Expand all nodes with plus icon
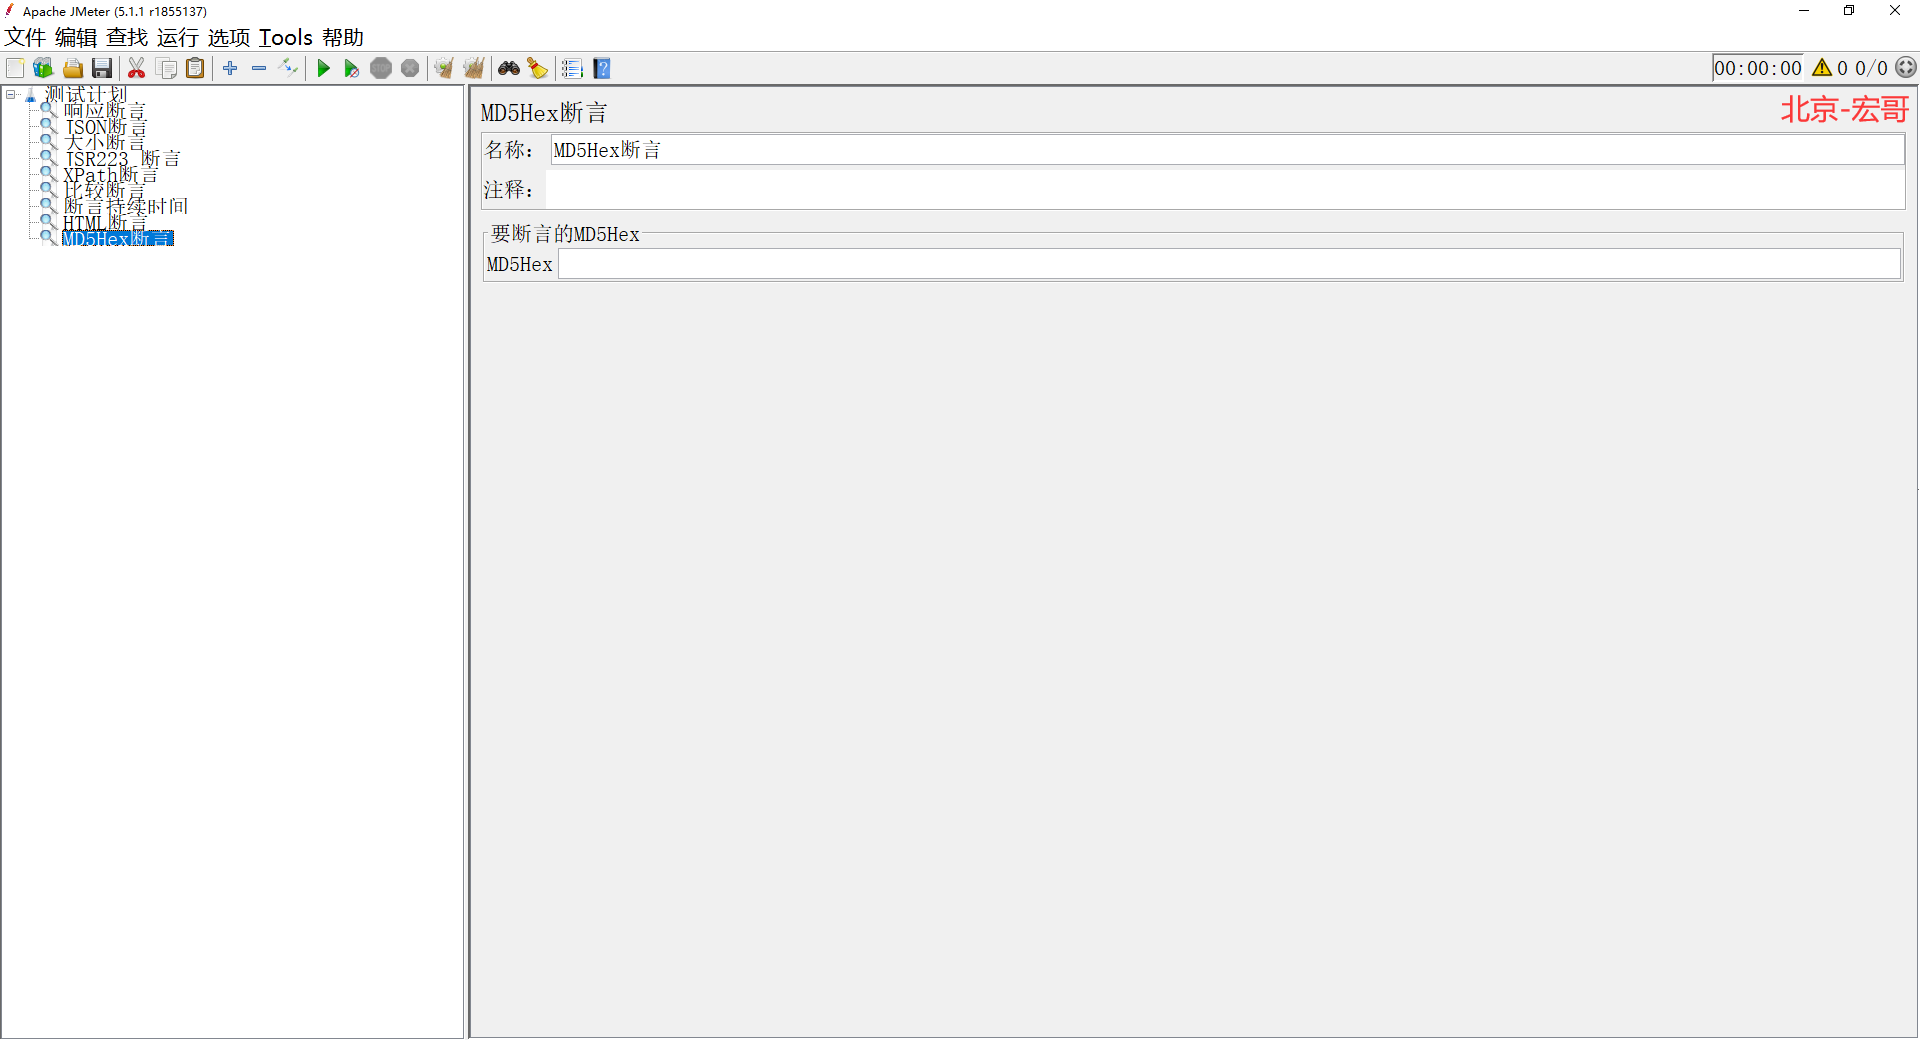Screen dimensions: 1920x1040 (230, 68)
